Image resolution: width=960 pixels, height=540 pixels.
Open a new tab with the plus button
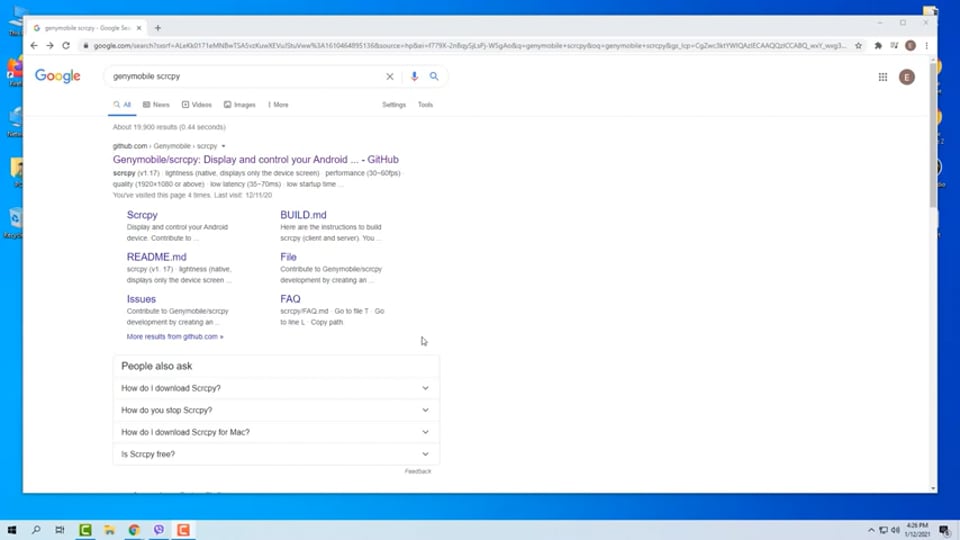158,28
